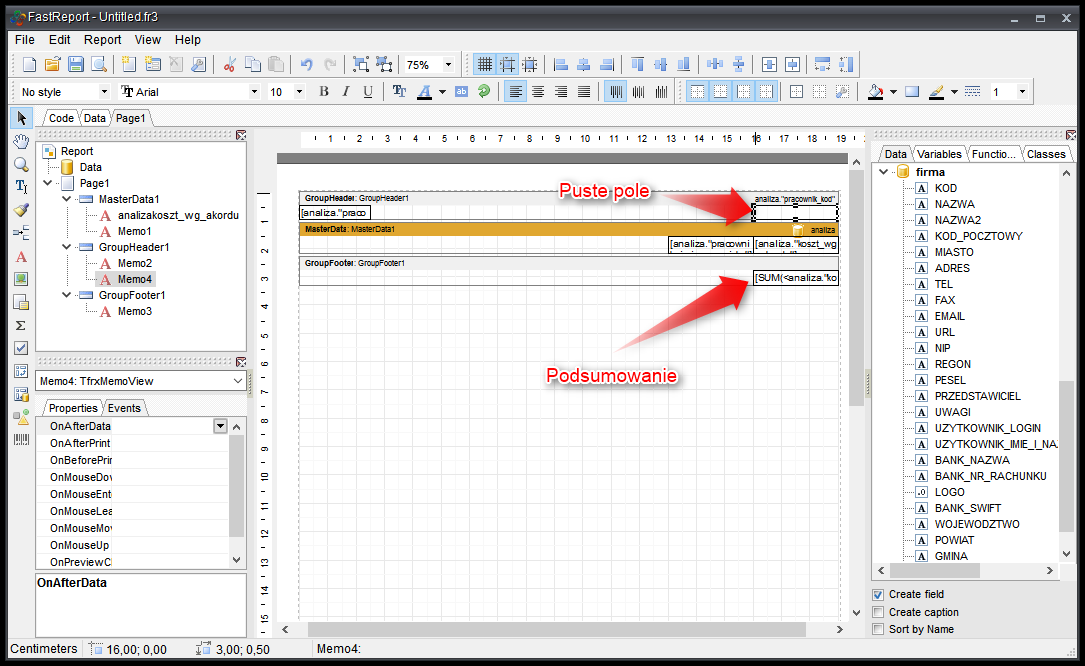This screenshot has height=666, width=1085.
Task: Toggle the Create field checkbox
Action: click(x=878, y=595)
